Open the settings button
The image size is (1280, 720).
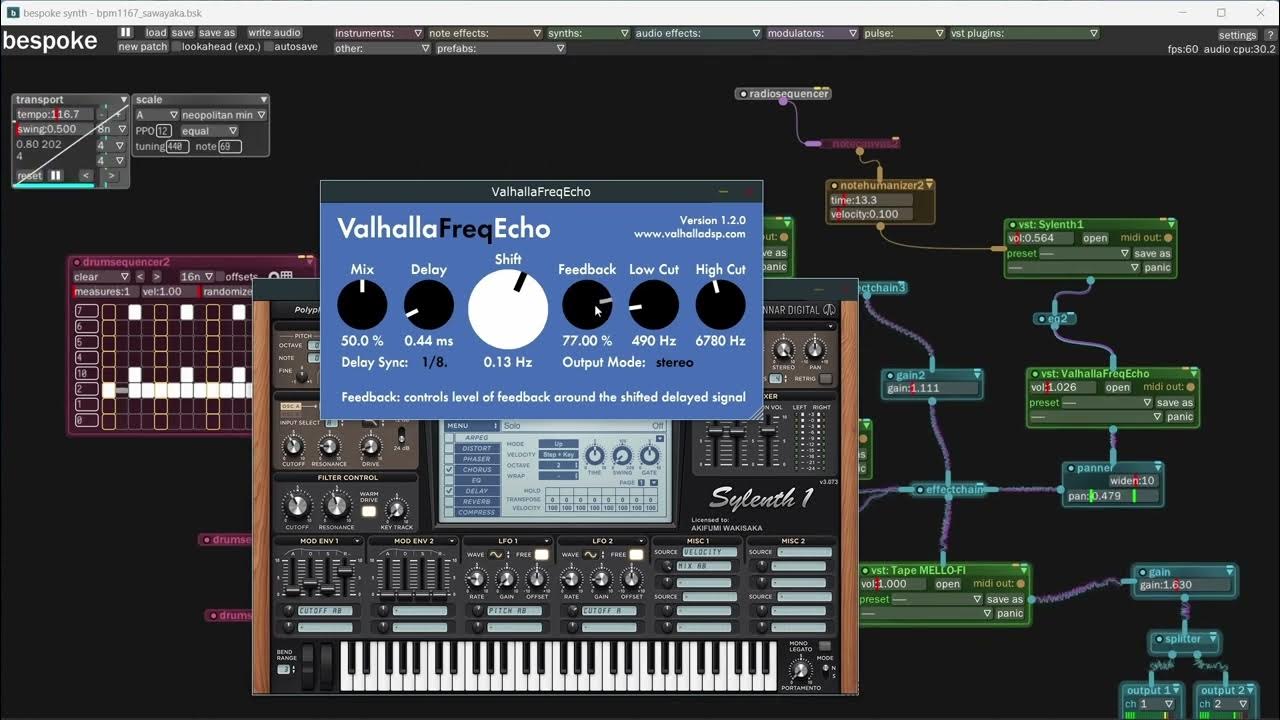[x=1237, y=35]
